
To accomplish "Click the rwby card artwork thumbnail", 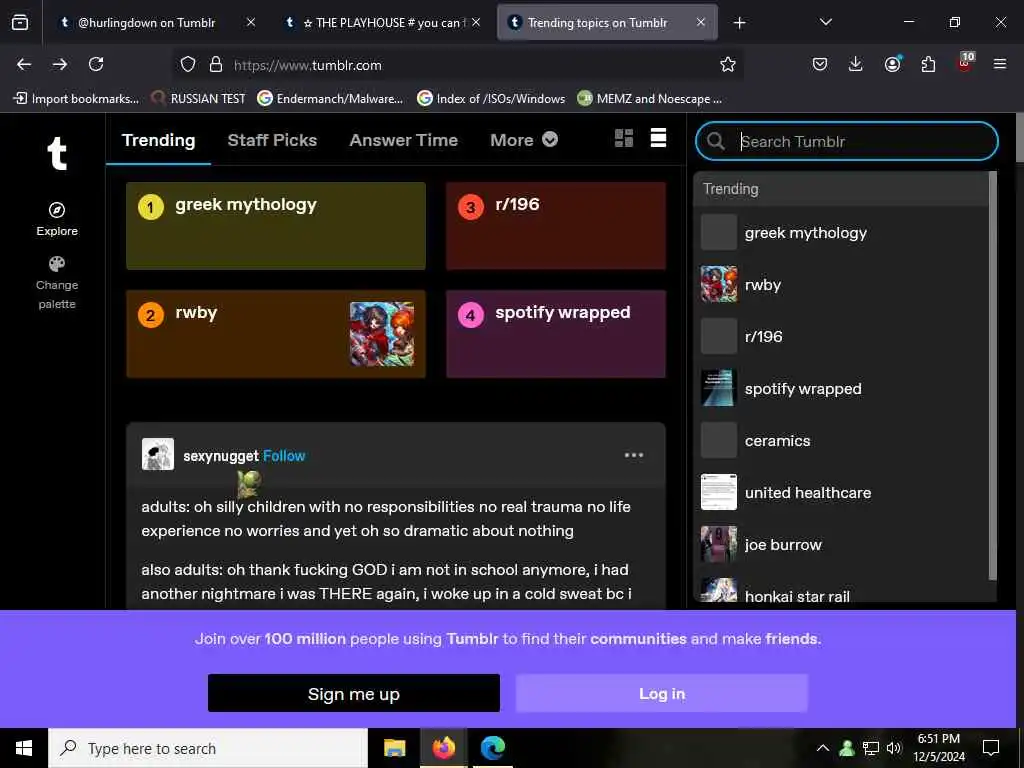I will [381, 334].
